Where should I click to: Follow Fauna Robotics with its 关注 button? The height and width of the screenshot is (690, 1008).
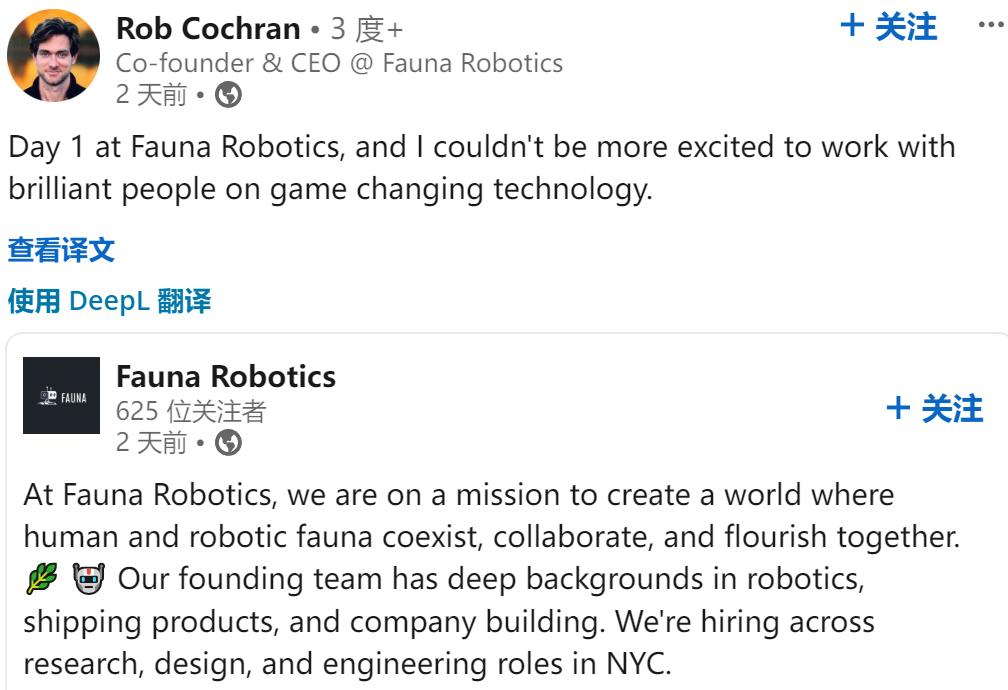click(x=935, y=409)
